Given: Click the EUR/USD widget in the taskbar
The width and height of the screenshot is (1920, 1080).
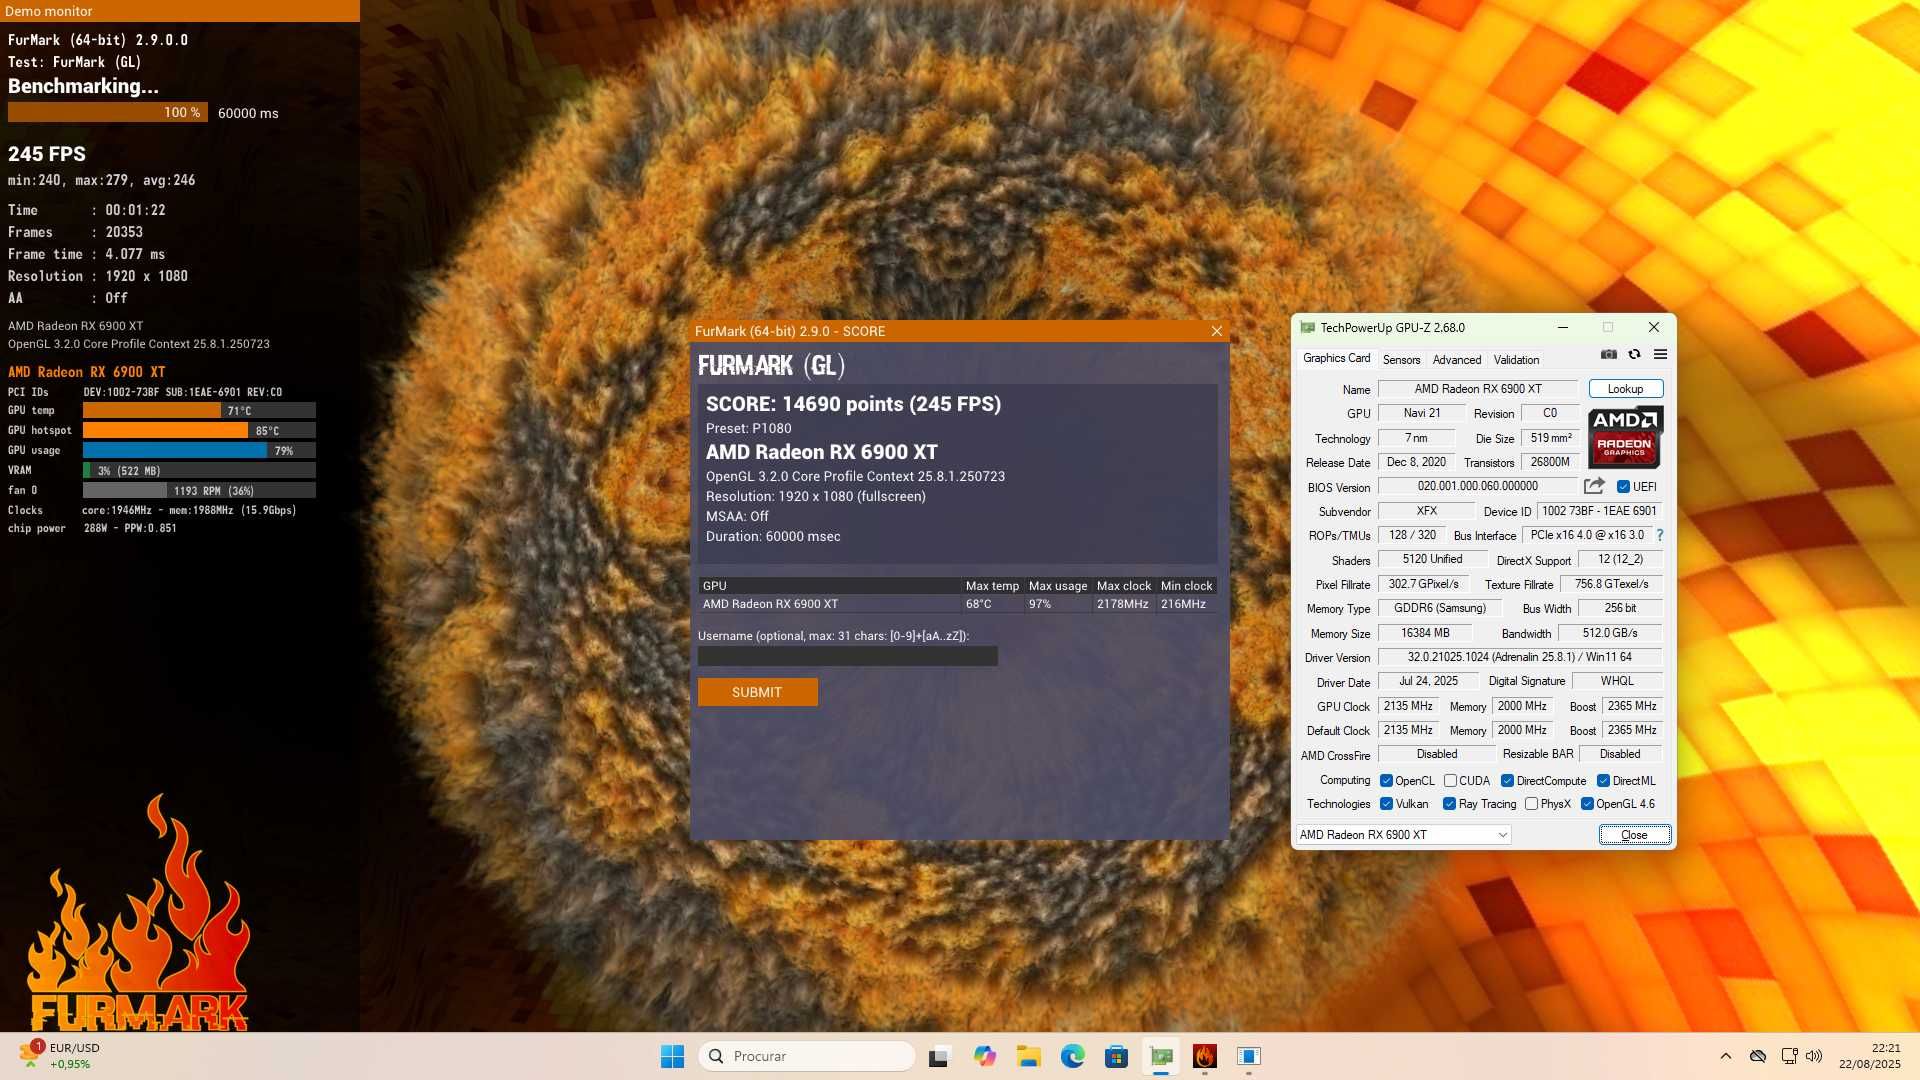Looking at the screenshot, I should [x=60, y=1056].
